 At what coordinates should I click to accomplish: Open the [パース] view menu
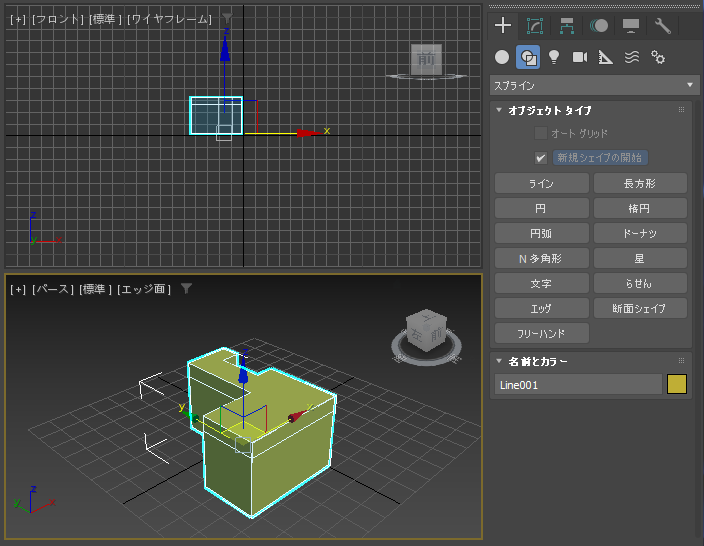point(53,289)
